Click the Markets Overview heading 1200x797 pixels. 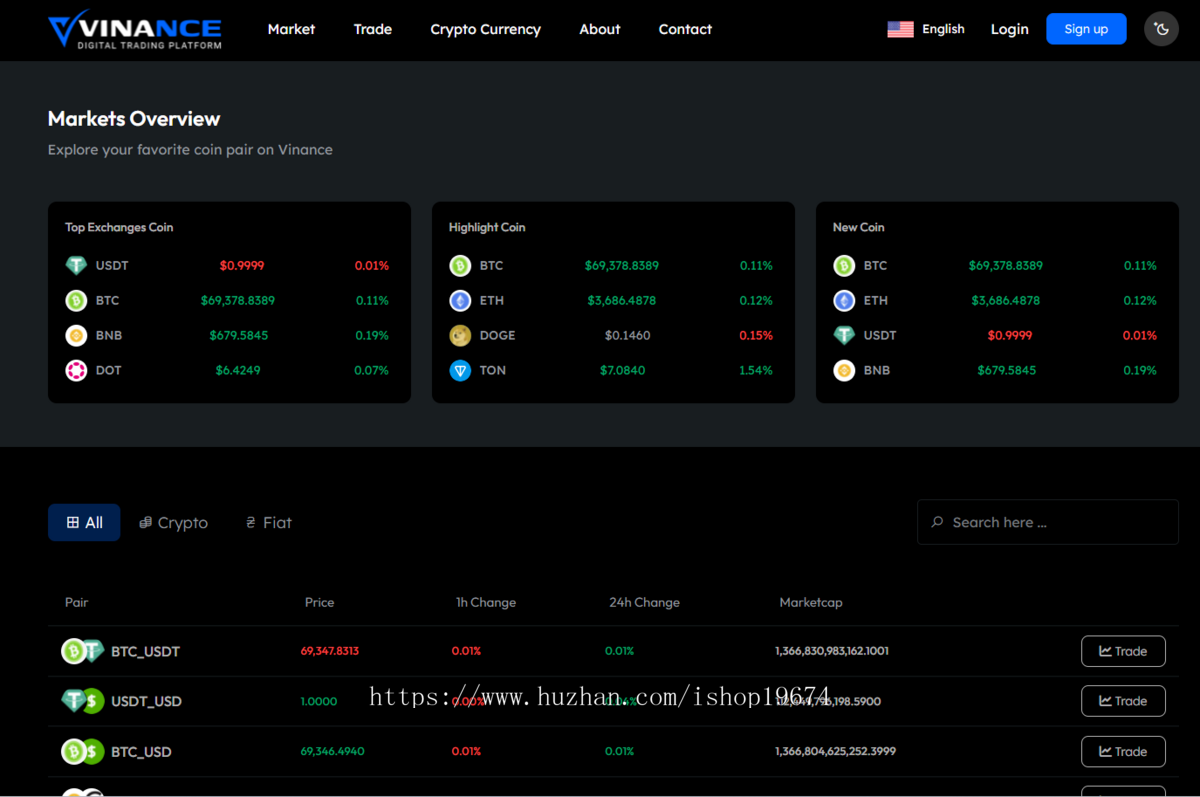click(134, 118)
